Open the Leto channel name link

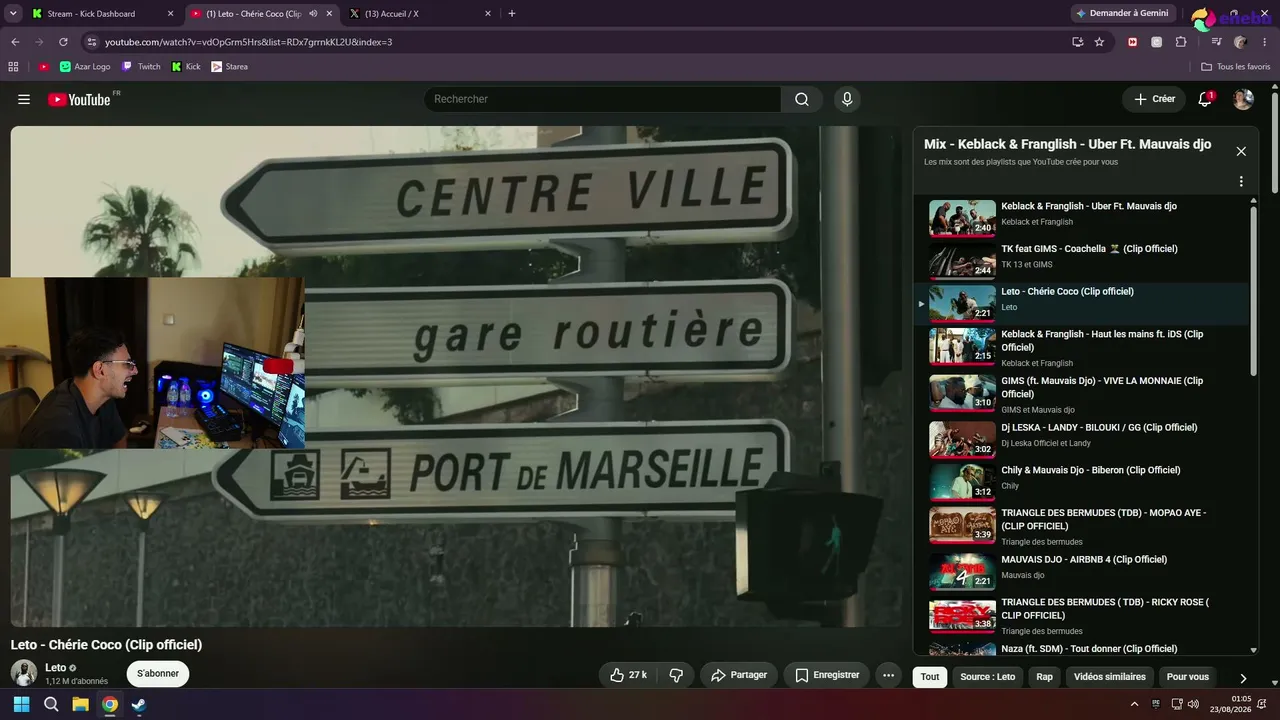point(55,667)
